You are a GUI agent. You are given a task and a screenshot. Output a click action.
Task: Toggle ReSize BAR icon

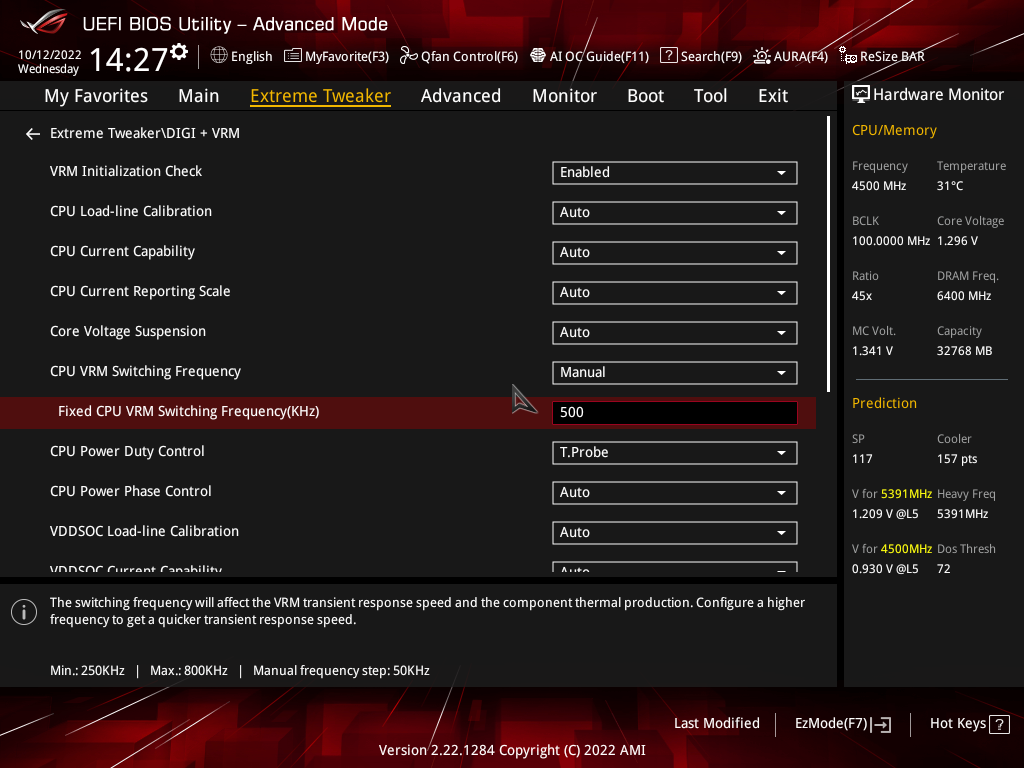click(x=848, y=56)
